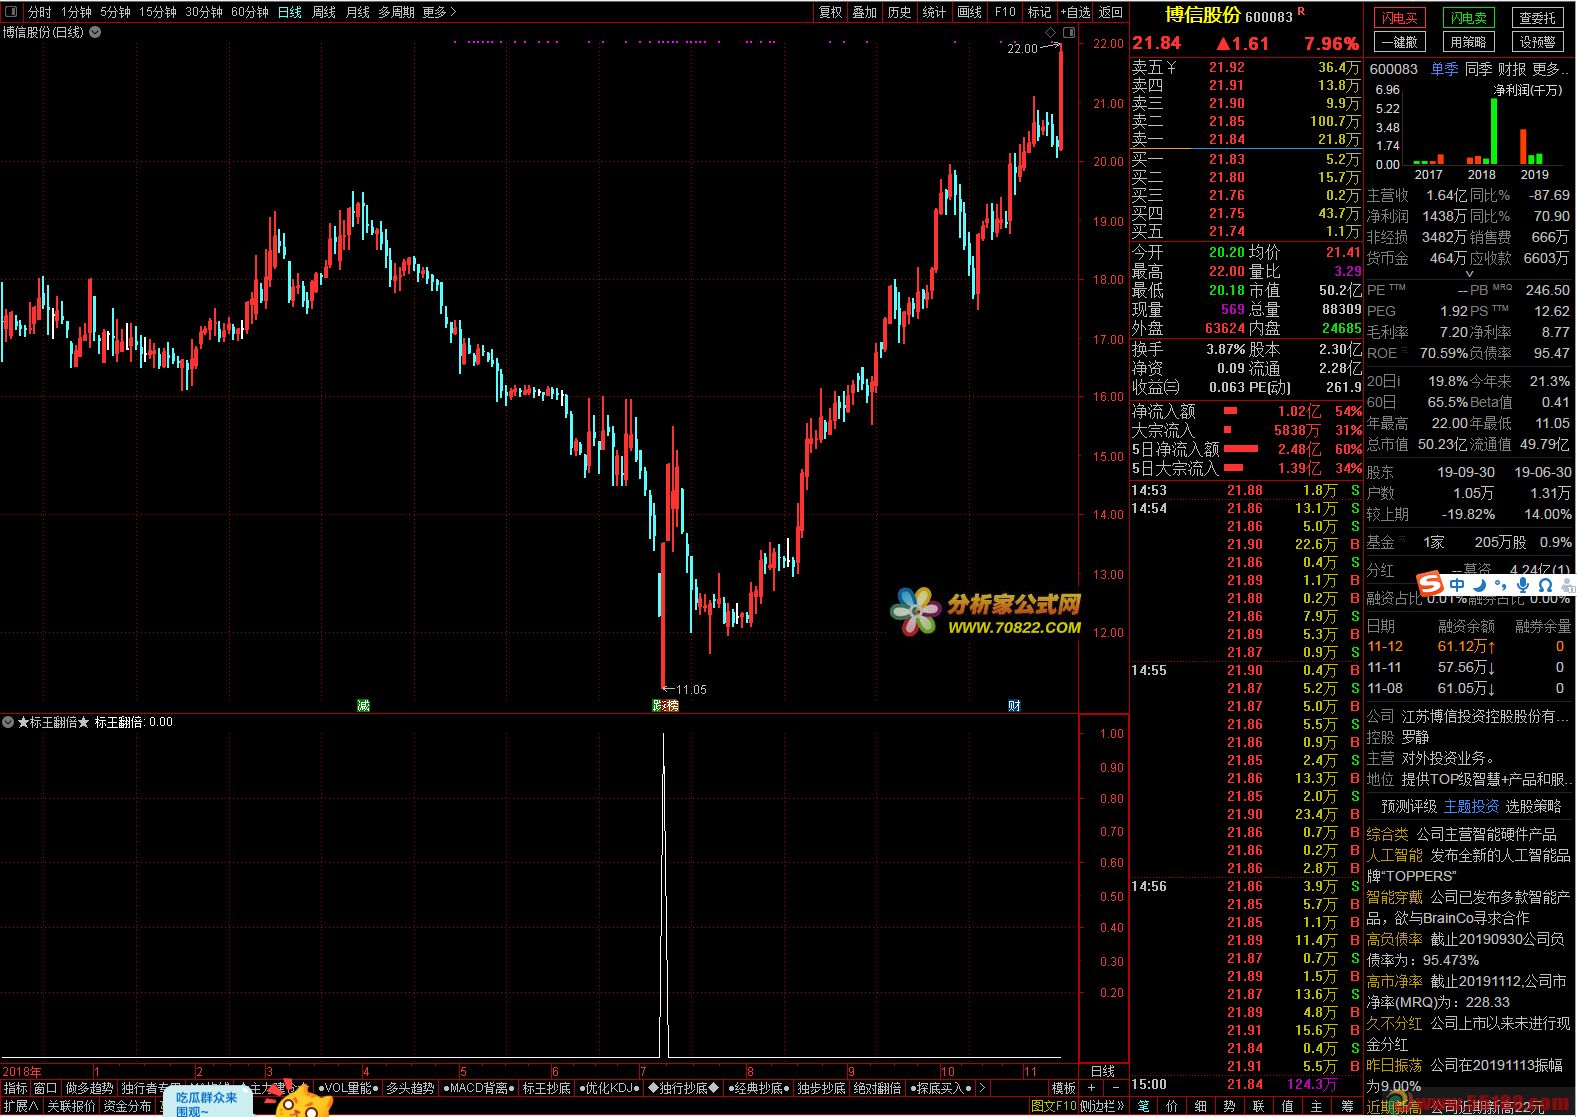
Task: Click the 标记 mark tool
Action: (1040, 12)
